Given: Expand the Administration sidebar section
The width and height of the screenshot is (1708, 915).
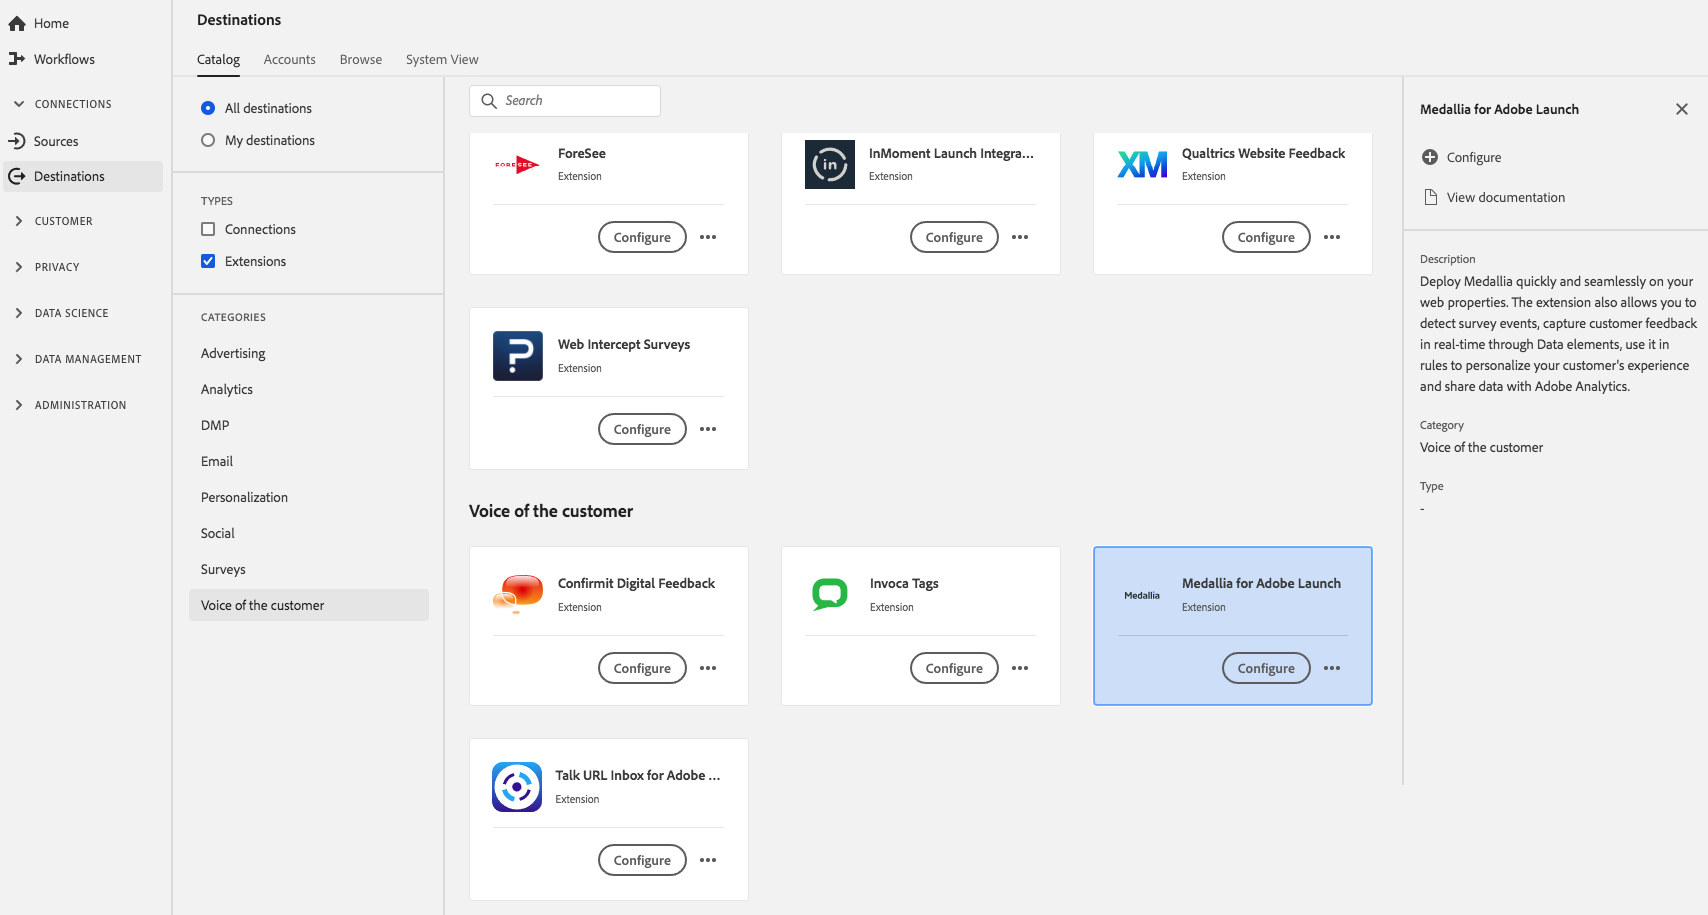Looking at the screenshot, I should pyautogui.click(x=19, y=405).
